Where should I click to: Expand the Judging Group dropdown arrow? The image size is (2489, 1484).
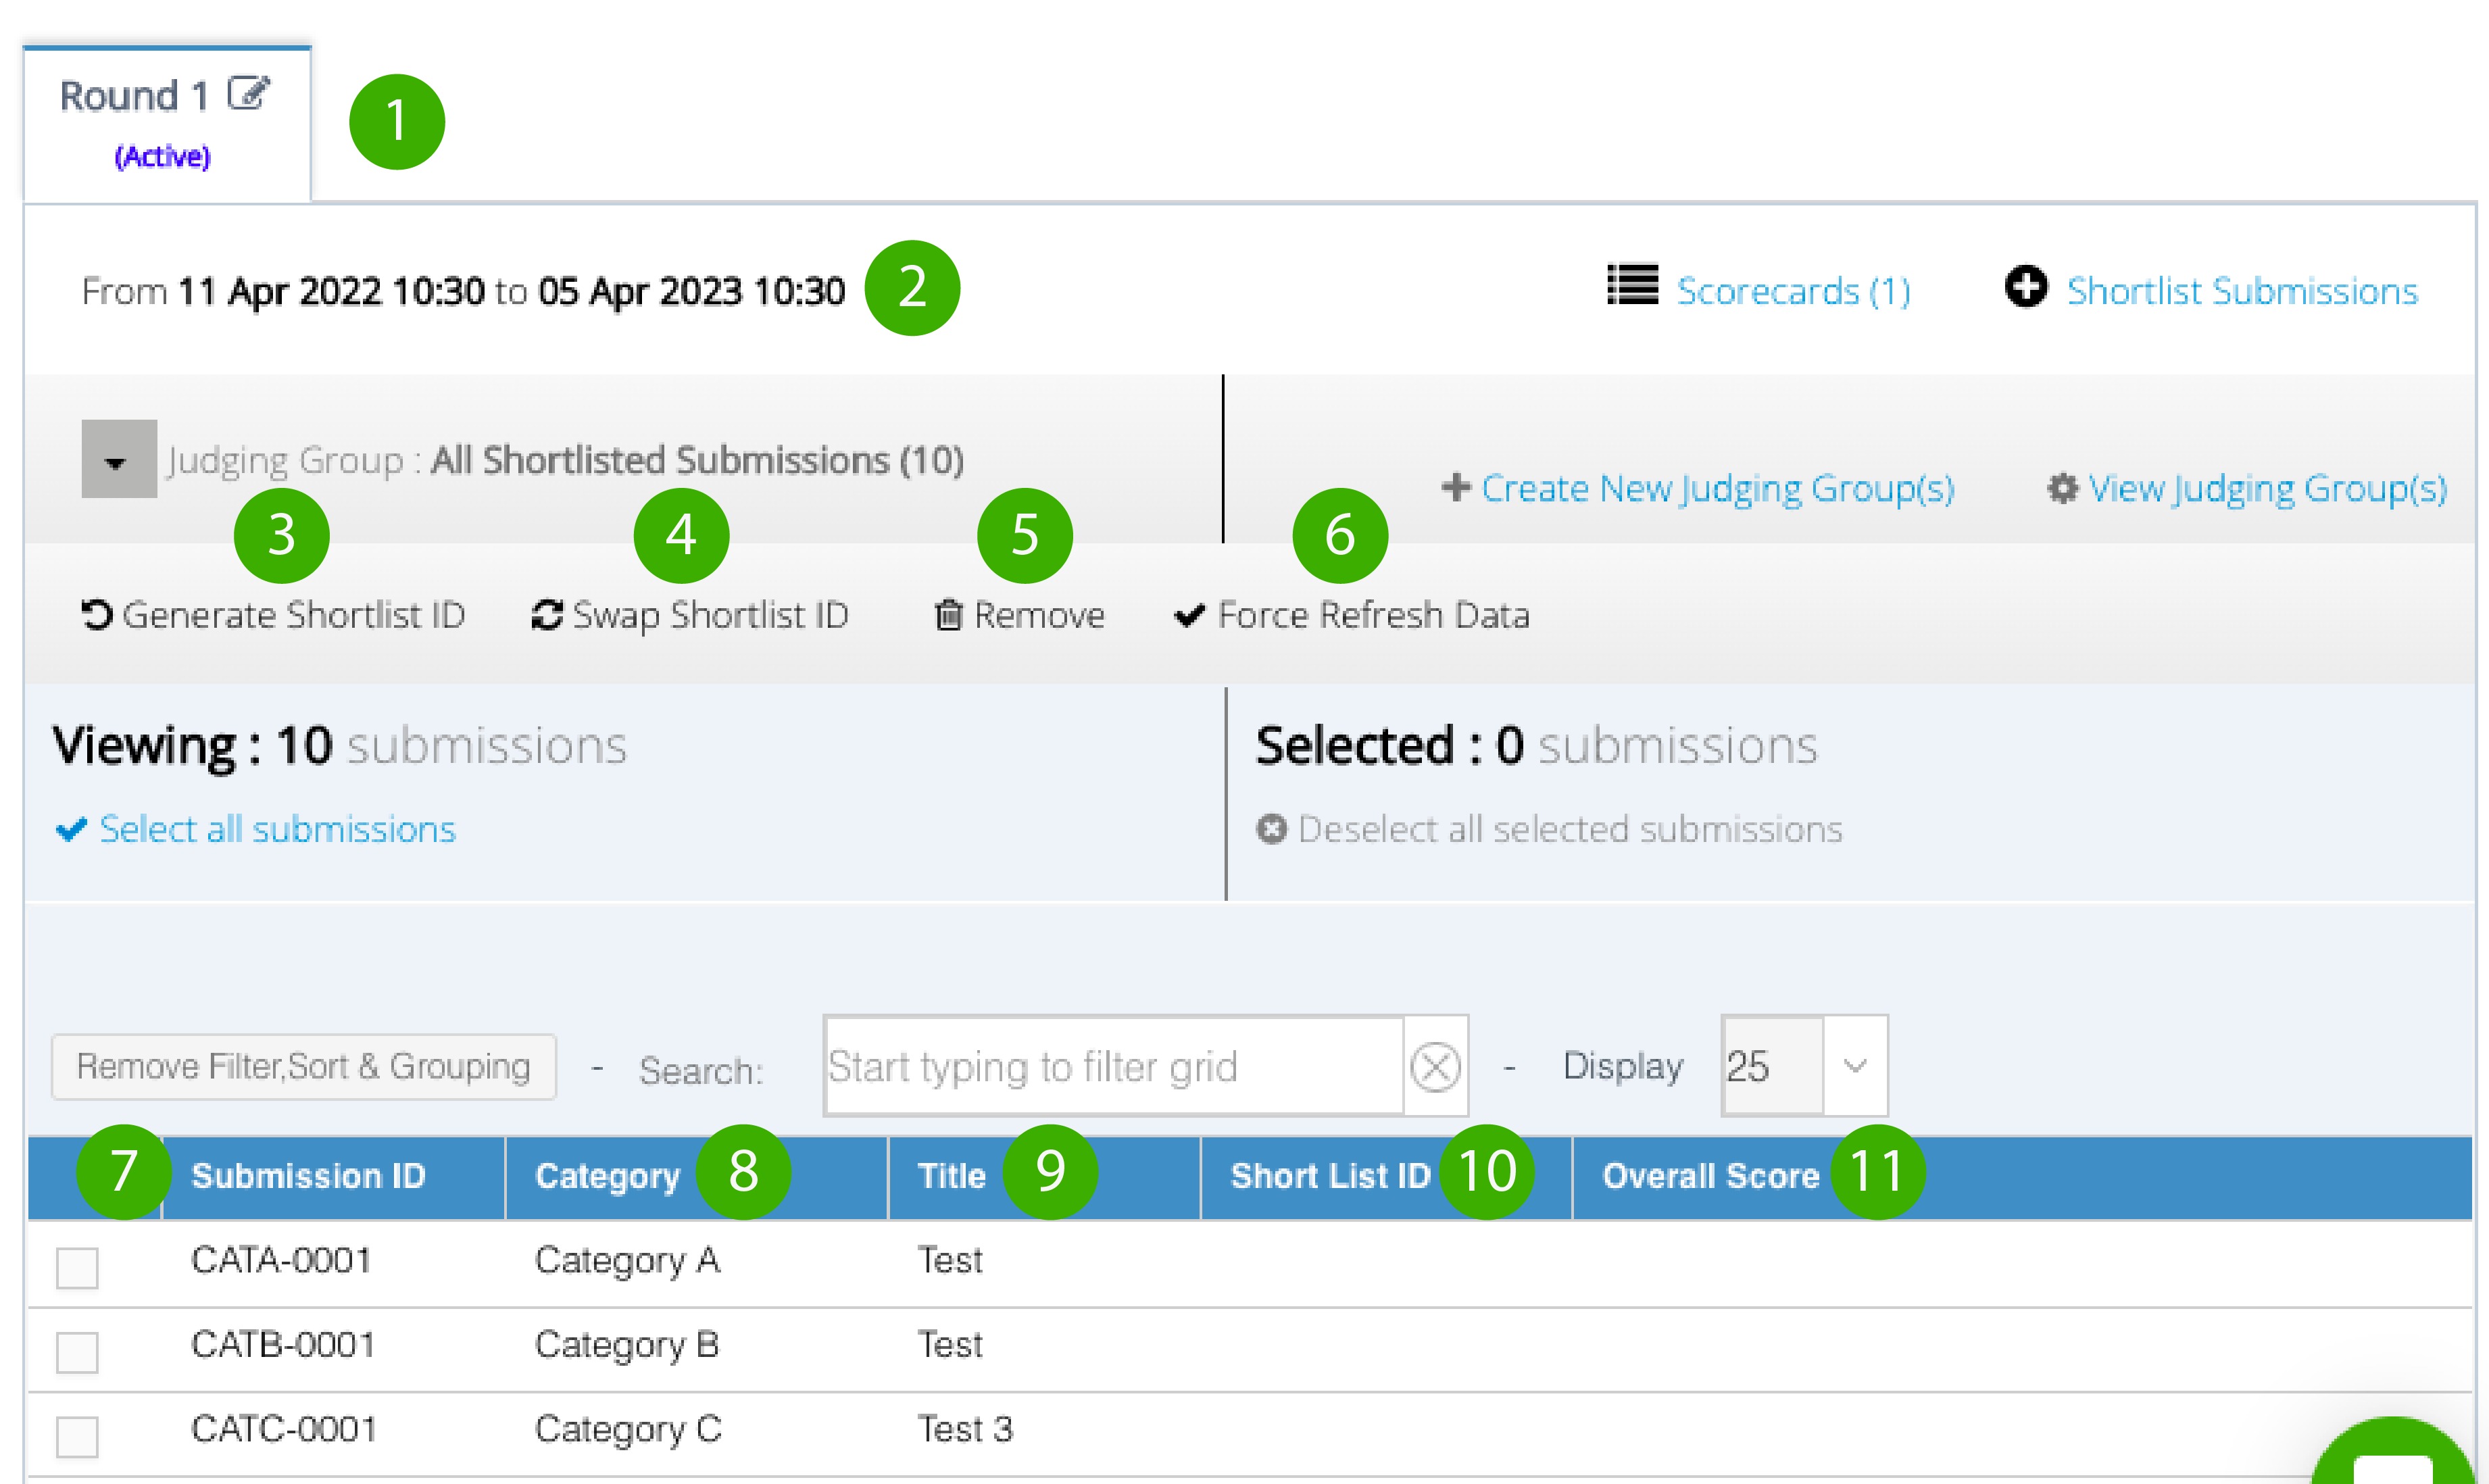click(x=119, y=459)
